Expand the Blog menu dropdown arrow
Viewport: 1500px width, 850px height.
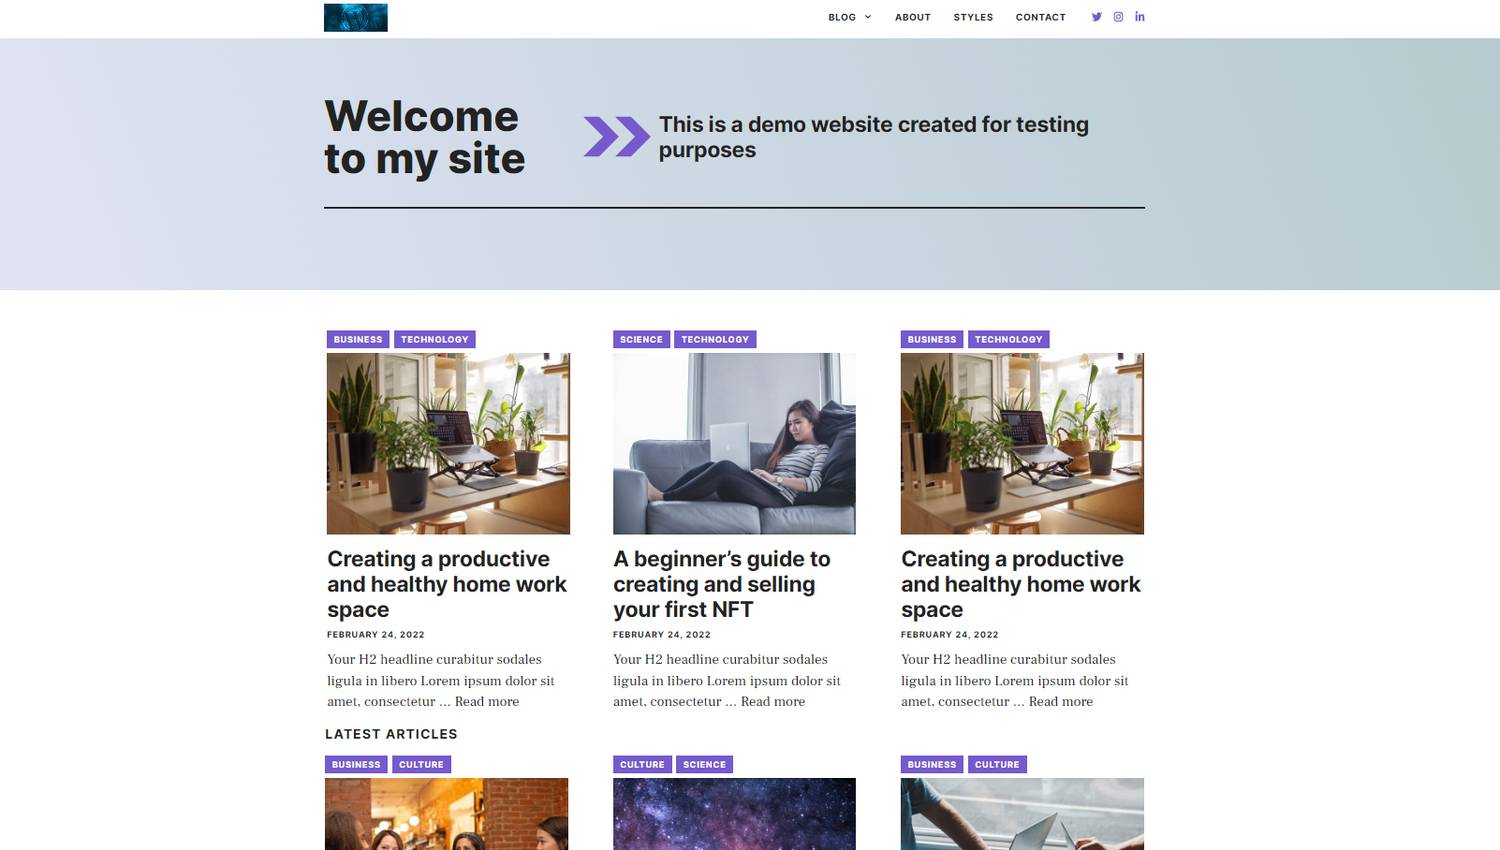click(868, 17)
